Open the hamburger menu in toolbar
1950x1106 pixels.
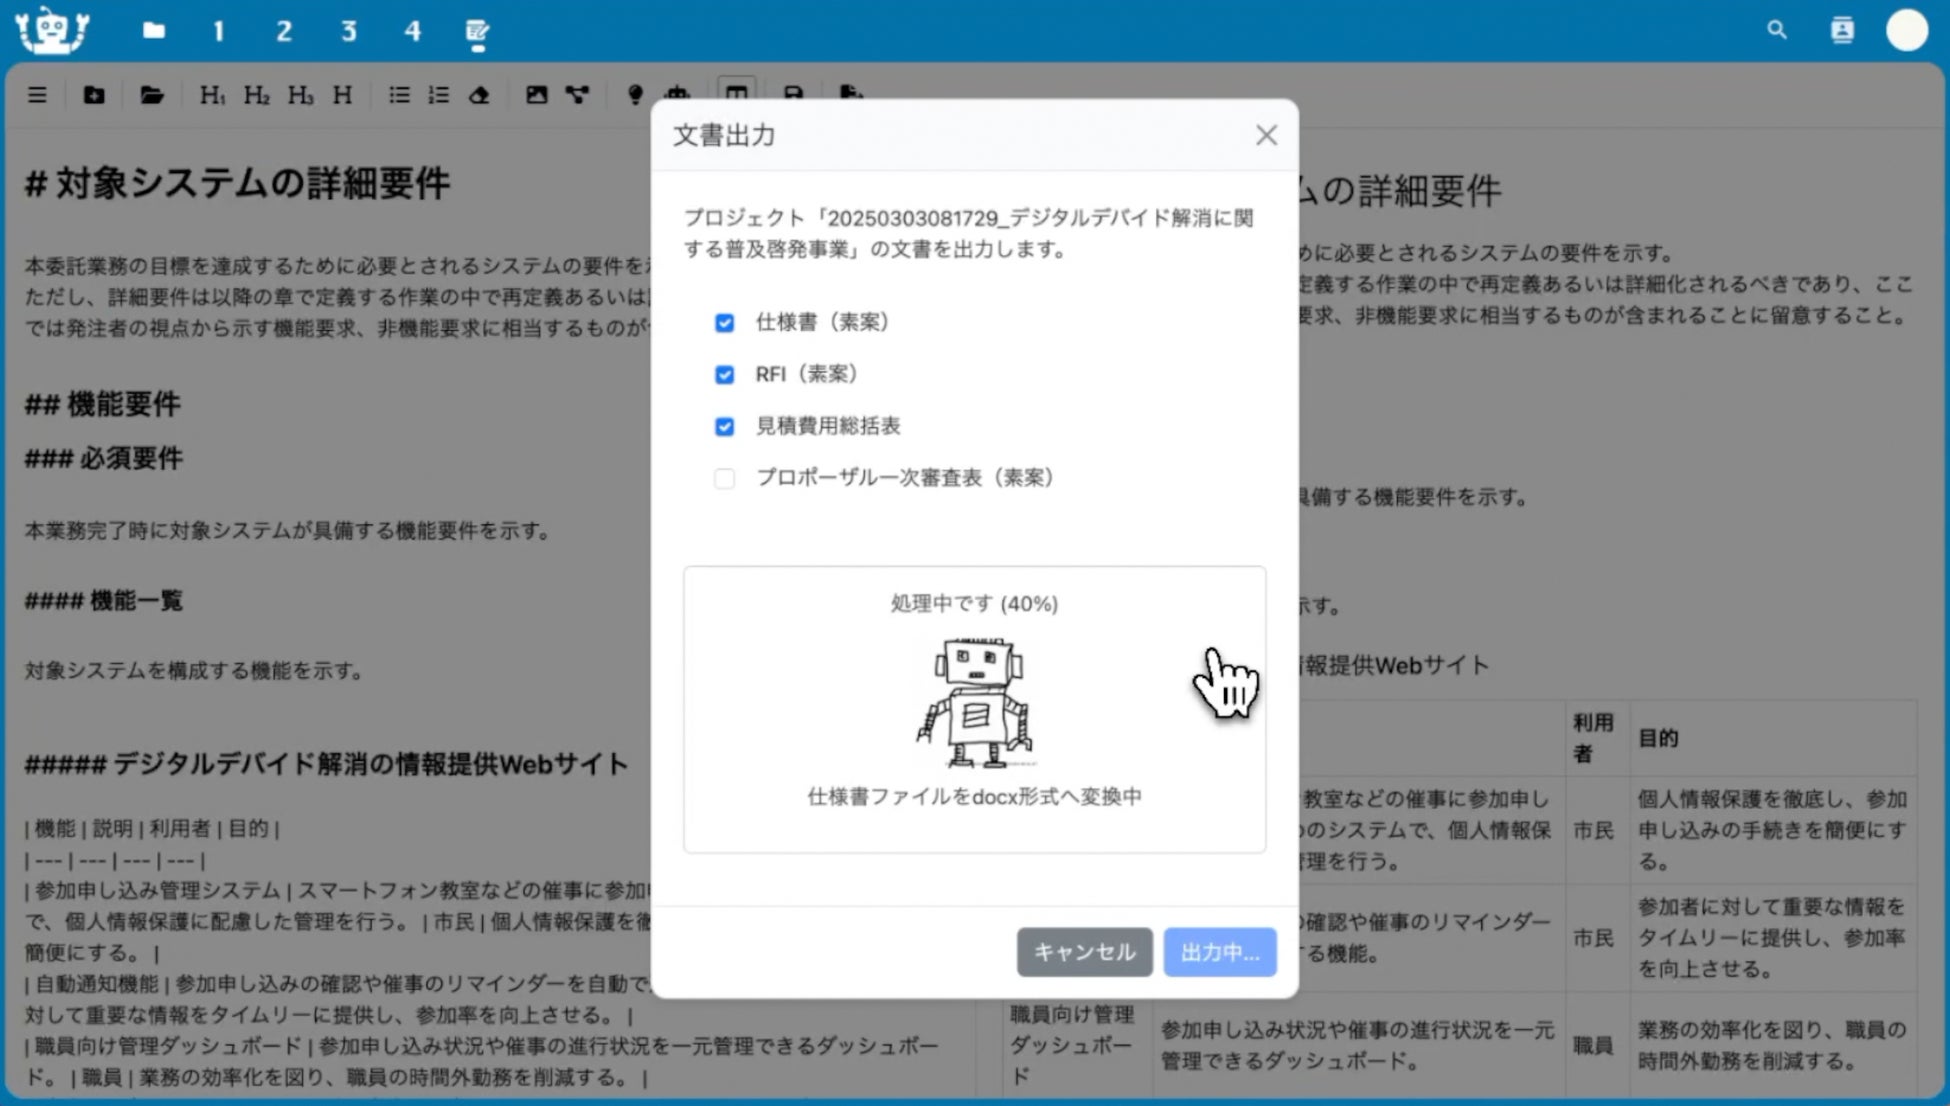(37, 95)
